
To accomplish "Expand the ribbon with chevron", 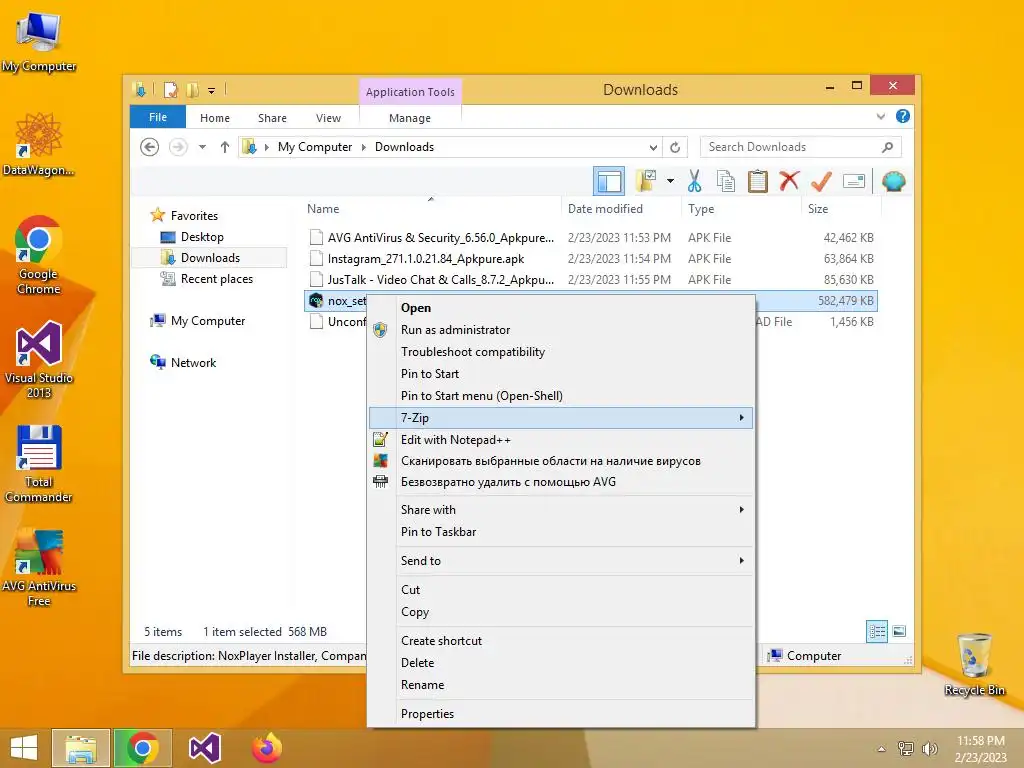I will pyautogui.click(x=881, y=117).
